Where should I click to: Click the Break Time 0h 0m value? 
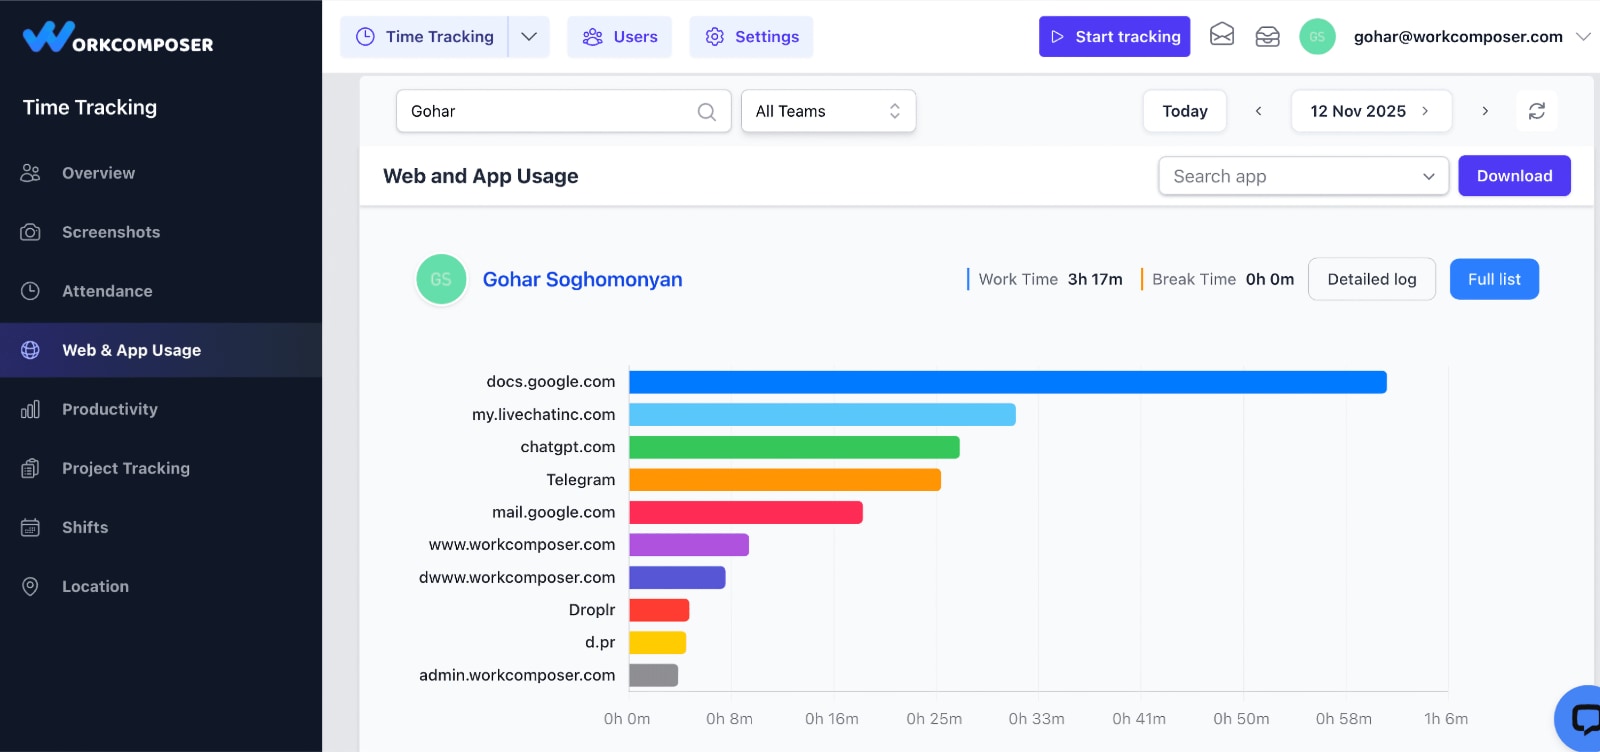1270,279
